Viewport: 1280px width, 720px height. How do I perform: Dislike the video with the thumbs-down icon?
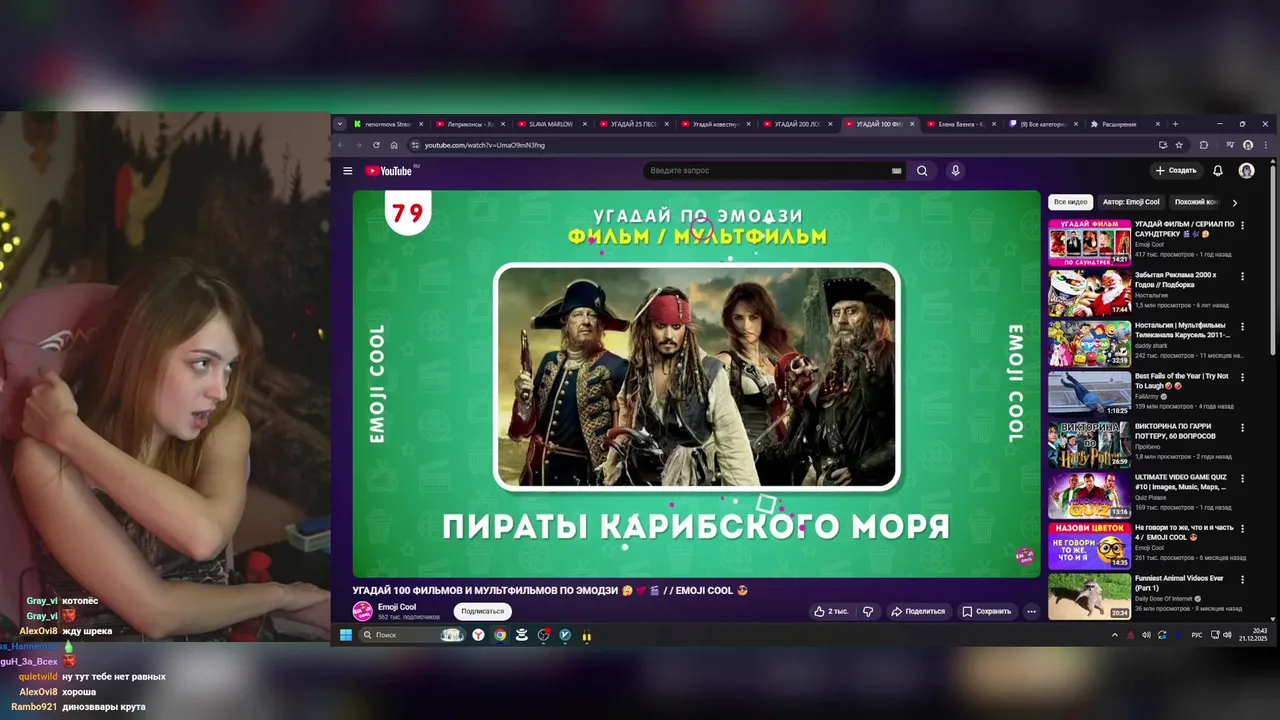[x=868, y=611]
